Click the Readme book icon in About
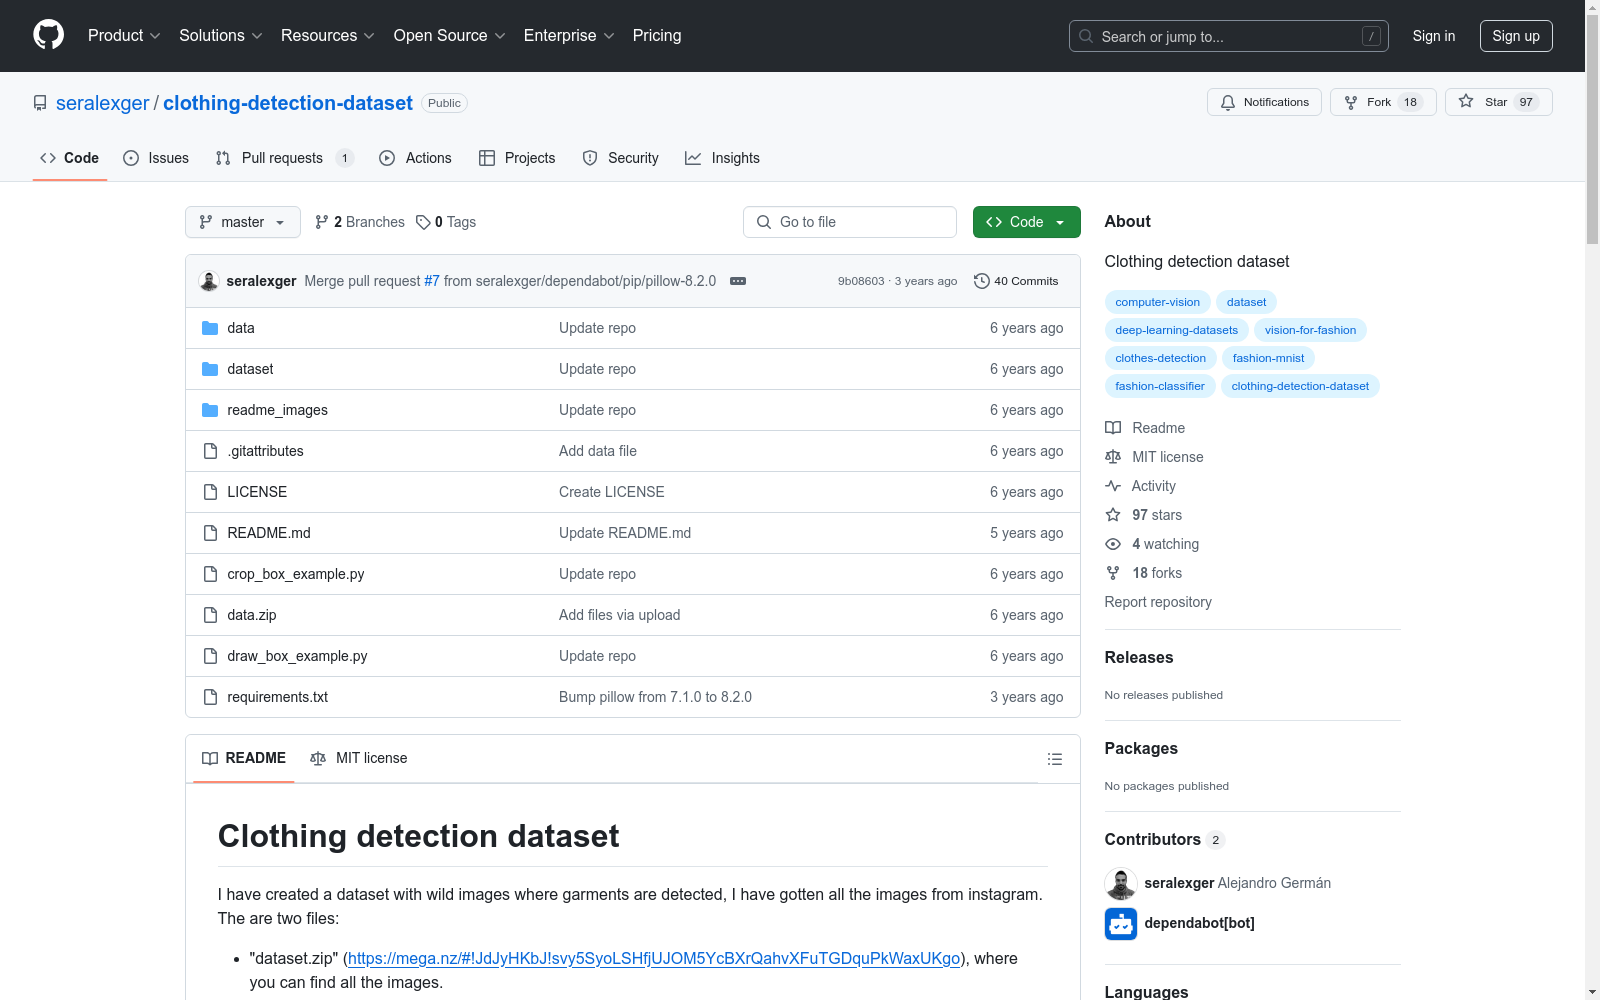1600x1000 pixels. 1113,428
